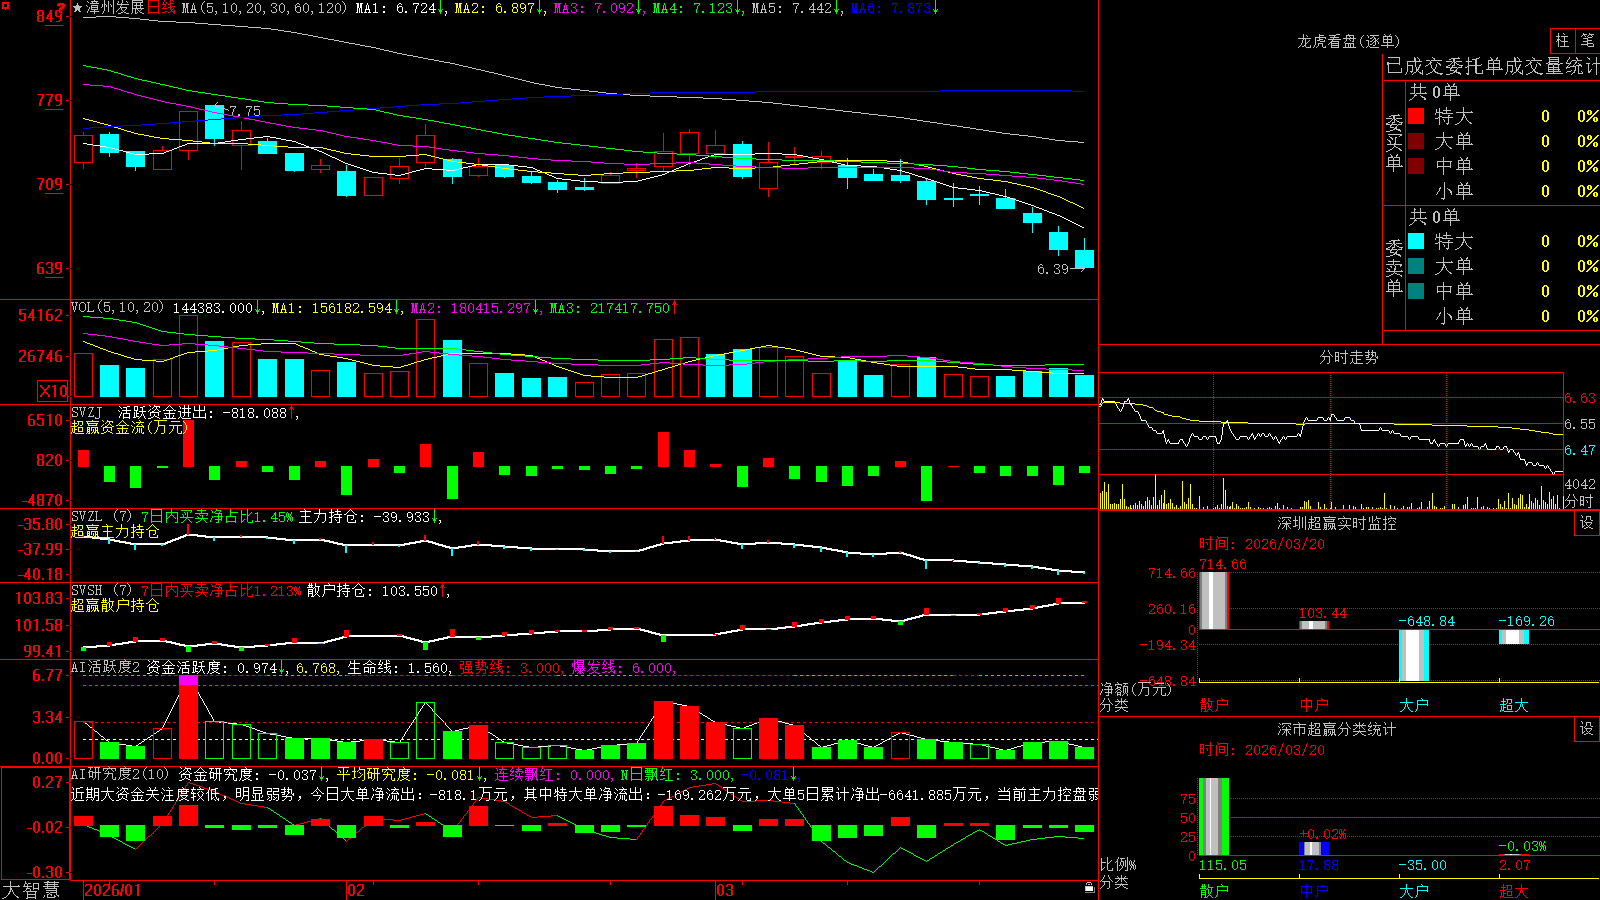Screen dimensions: 1600x900
Task: Click the lock icon at chart bottom right
Action: (1089, 888)
